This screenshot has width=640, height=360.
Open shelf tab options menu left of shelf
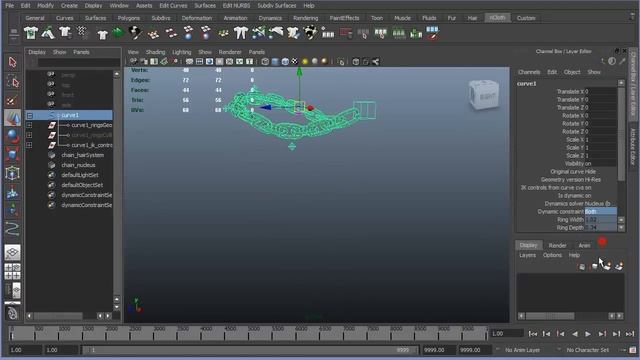[x=13, y=34]
